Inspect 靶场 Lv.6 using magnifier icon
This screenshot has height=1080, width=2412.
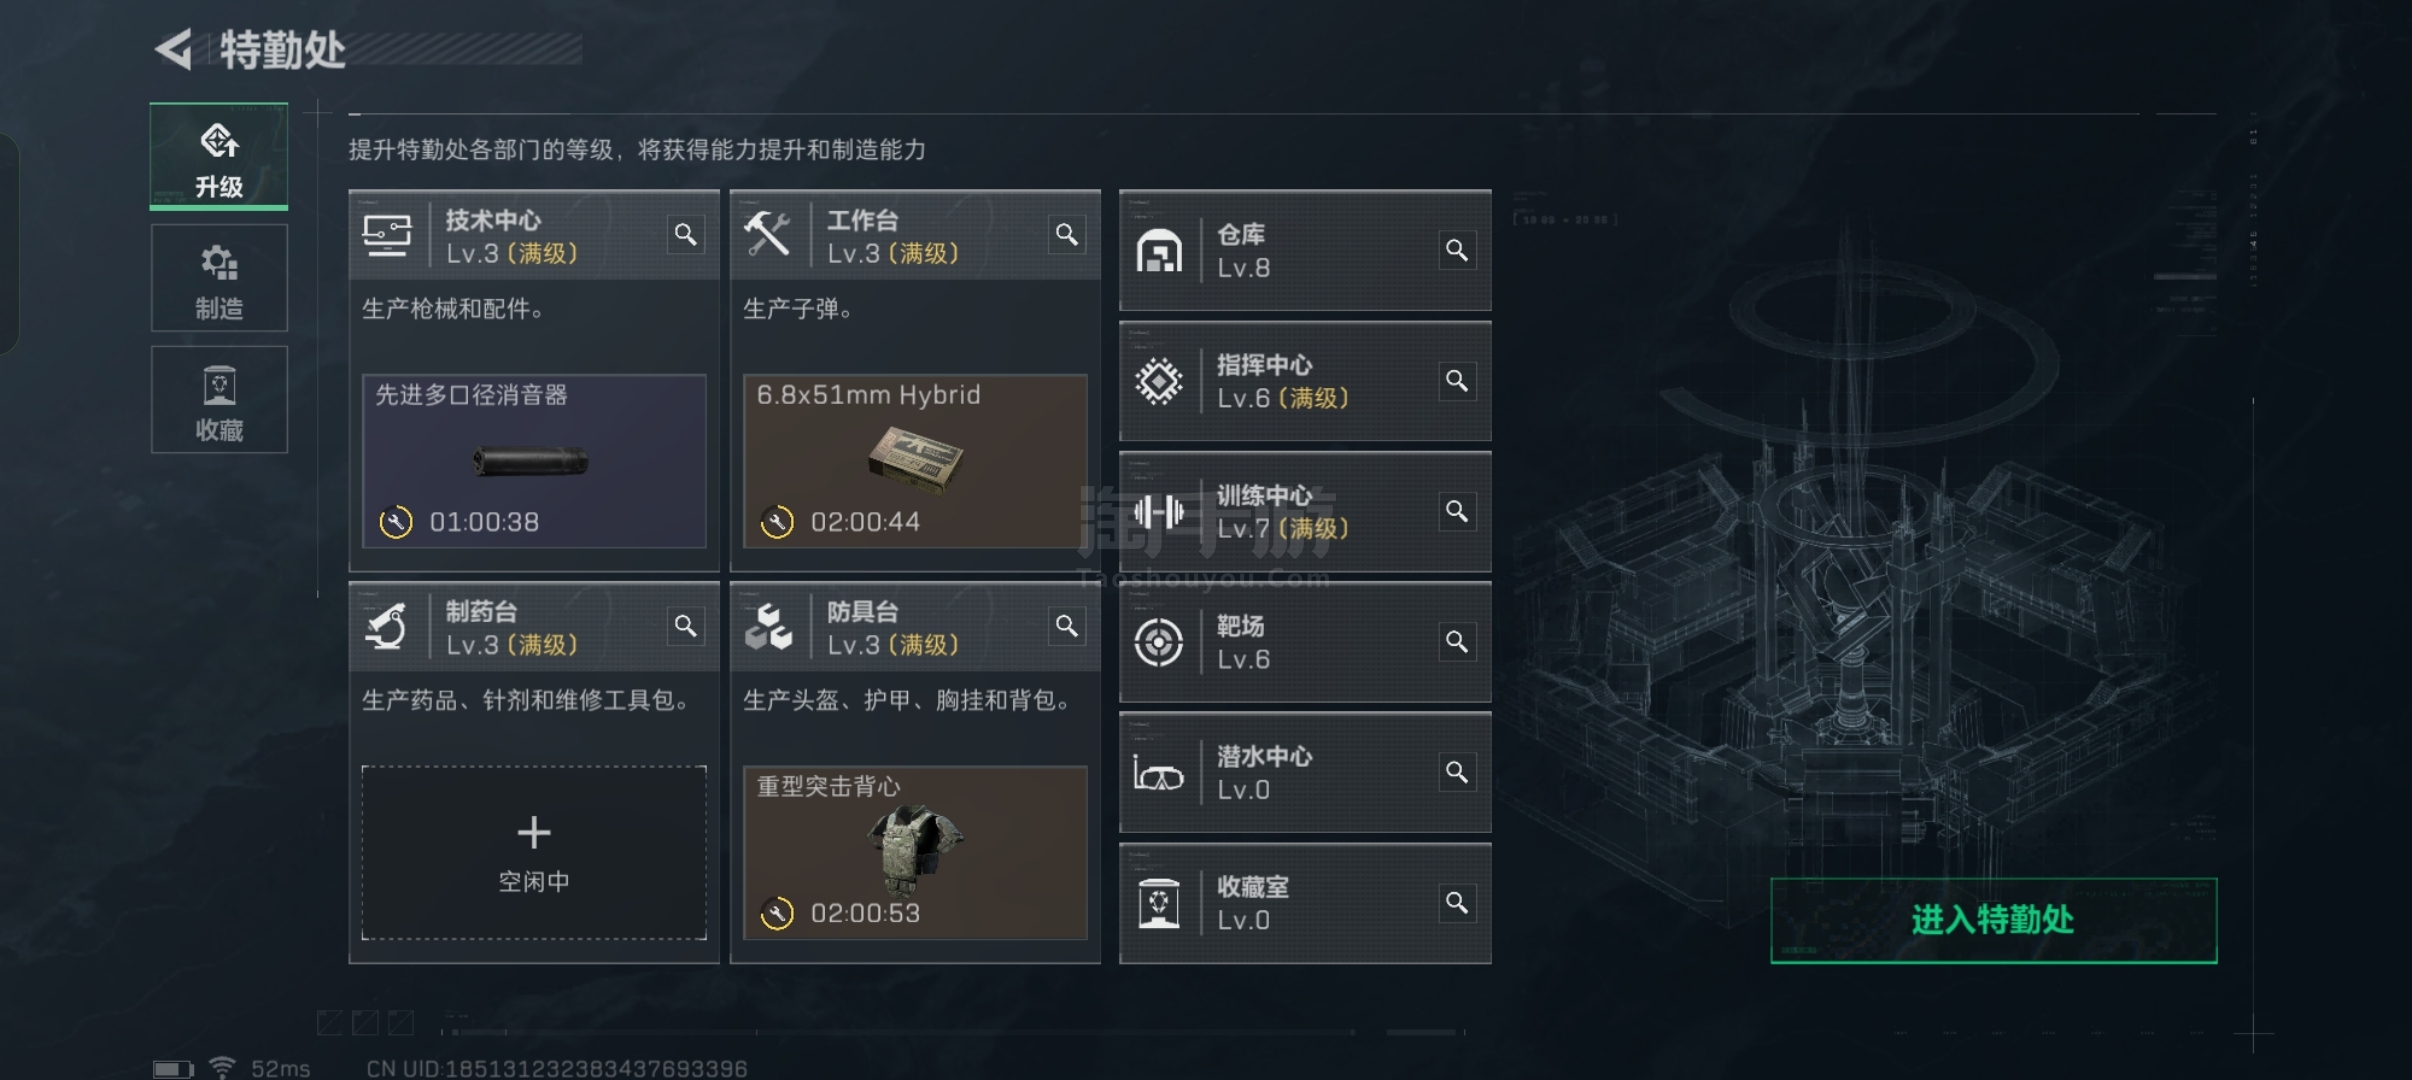click(1457, 642)
